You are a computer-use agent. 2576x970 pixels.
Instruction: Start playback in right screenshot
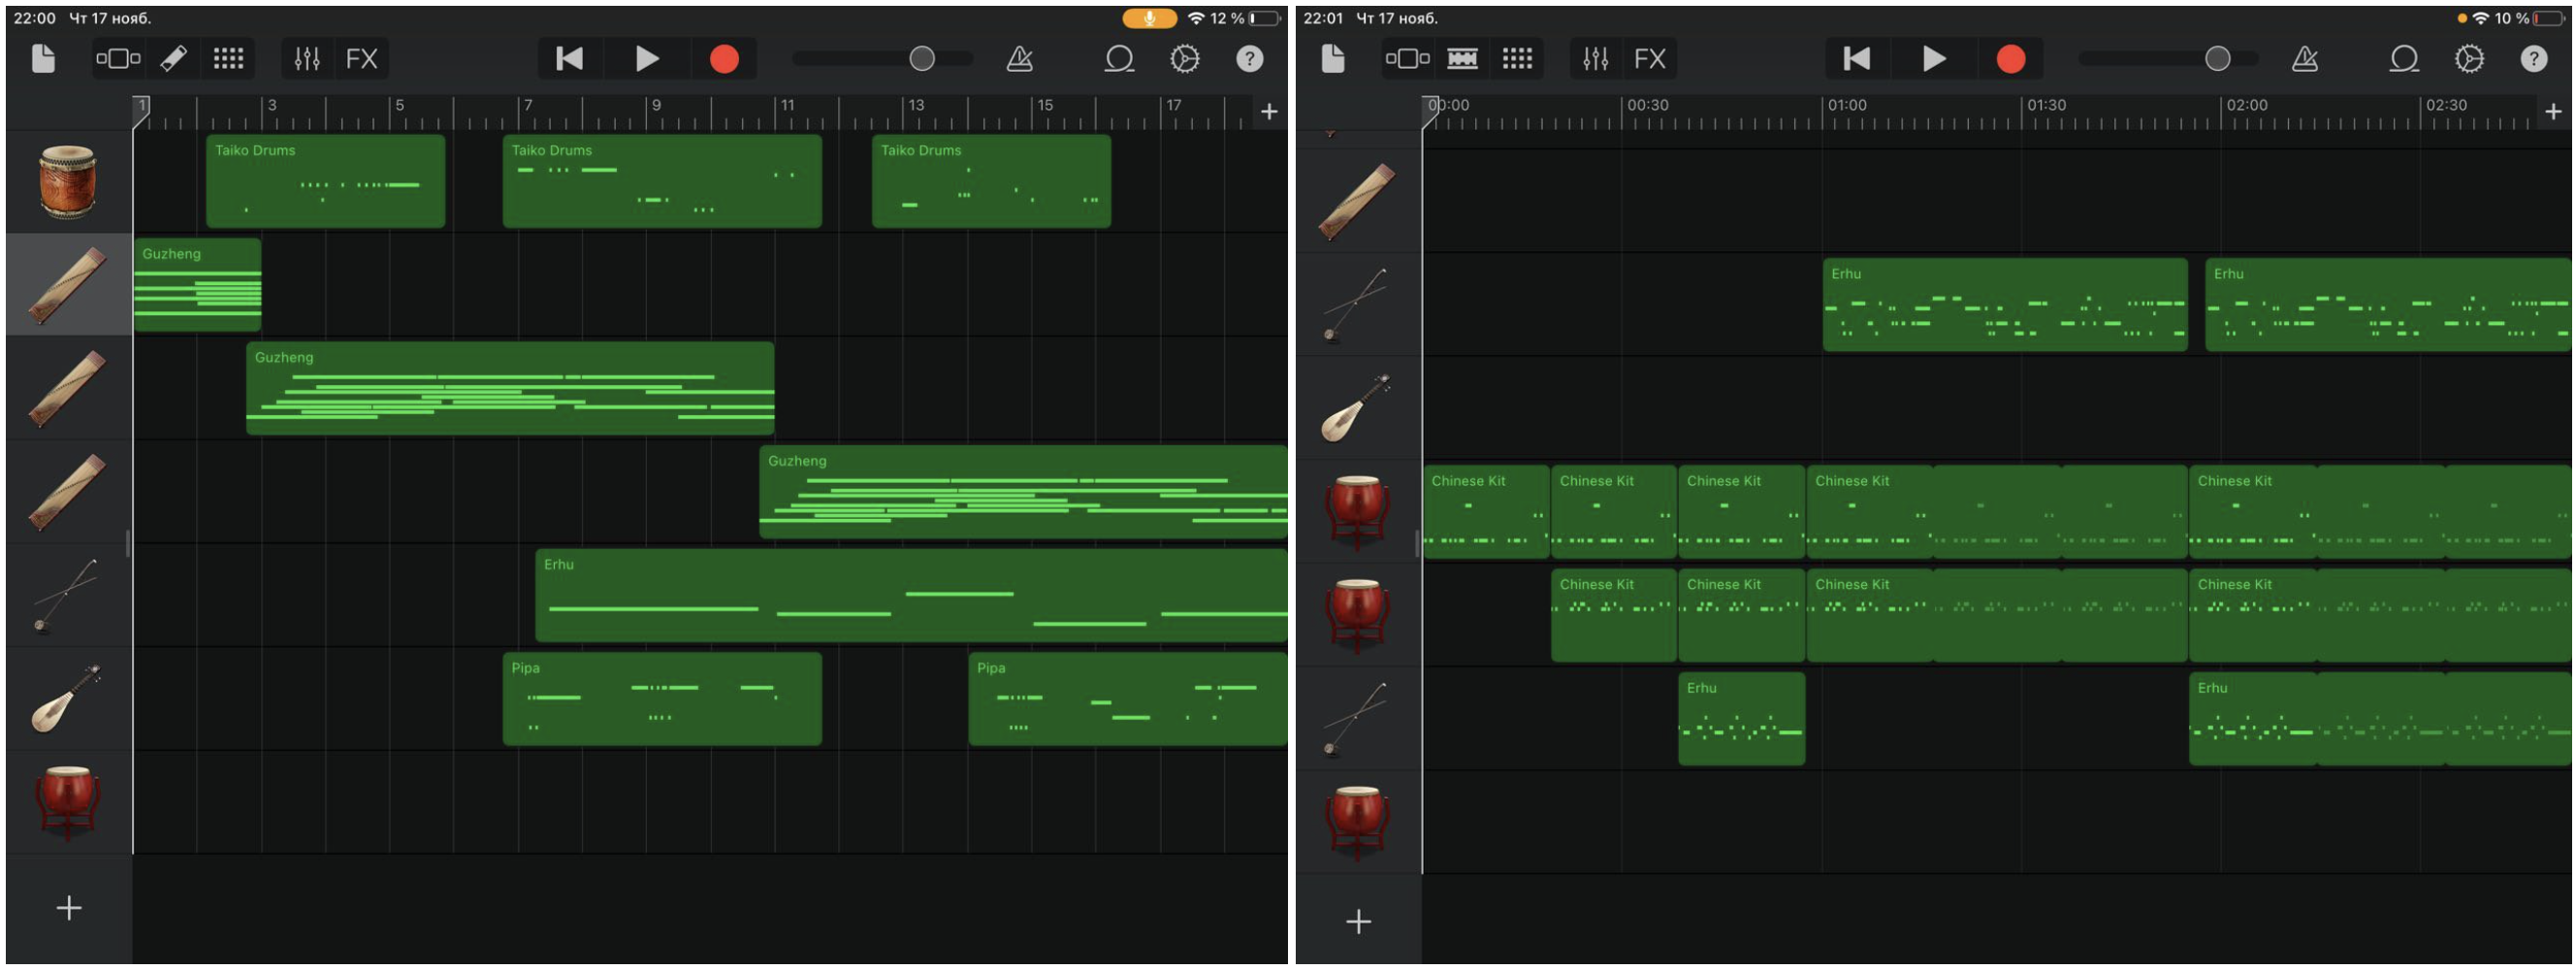[x=1934, y=59]
